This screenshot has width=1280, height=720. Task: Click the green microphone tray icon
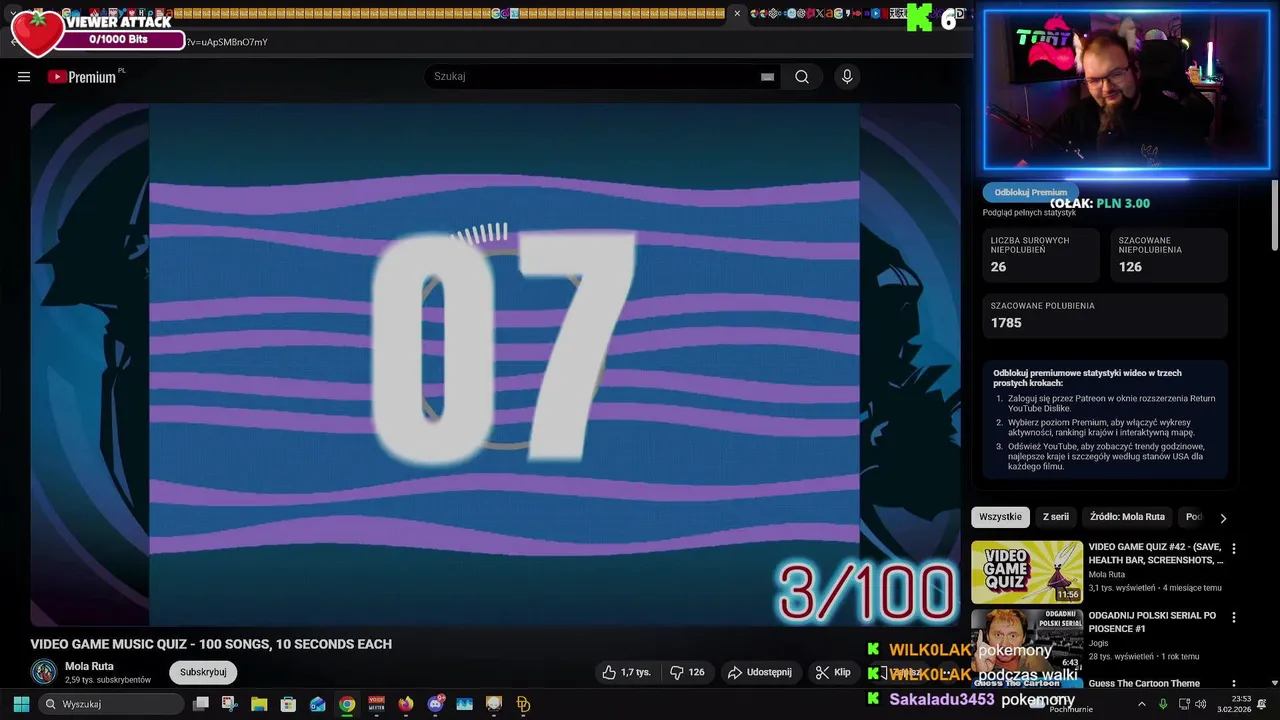1163,704
